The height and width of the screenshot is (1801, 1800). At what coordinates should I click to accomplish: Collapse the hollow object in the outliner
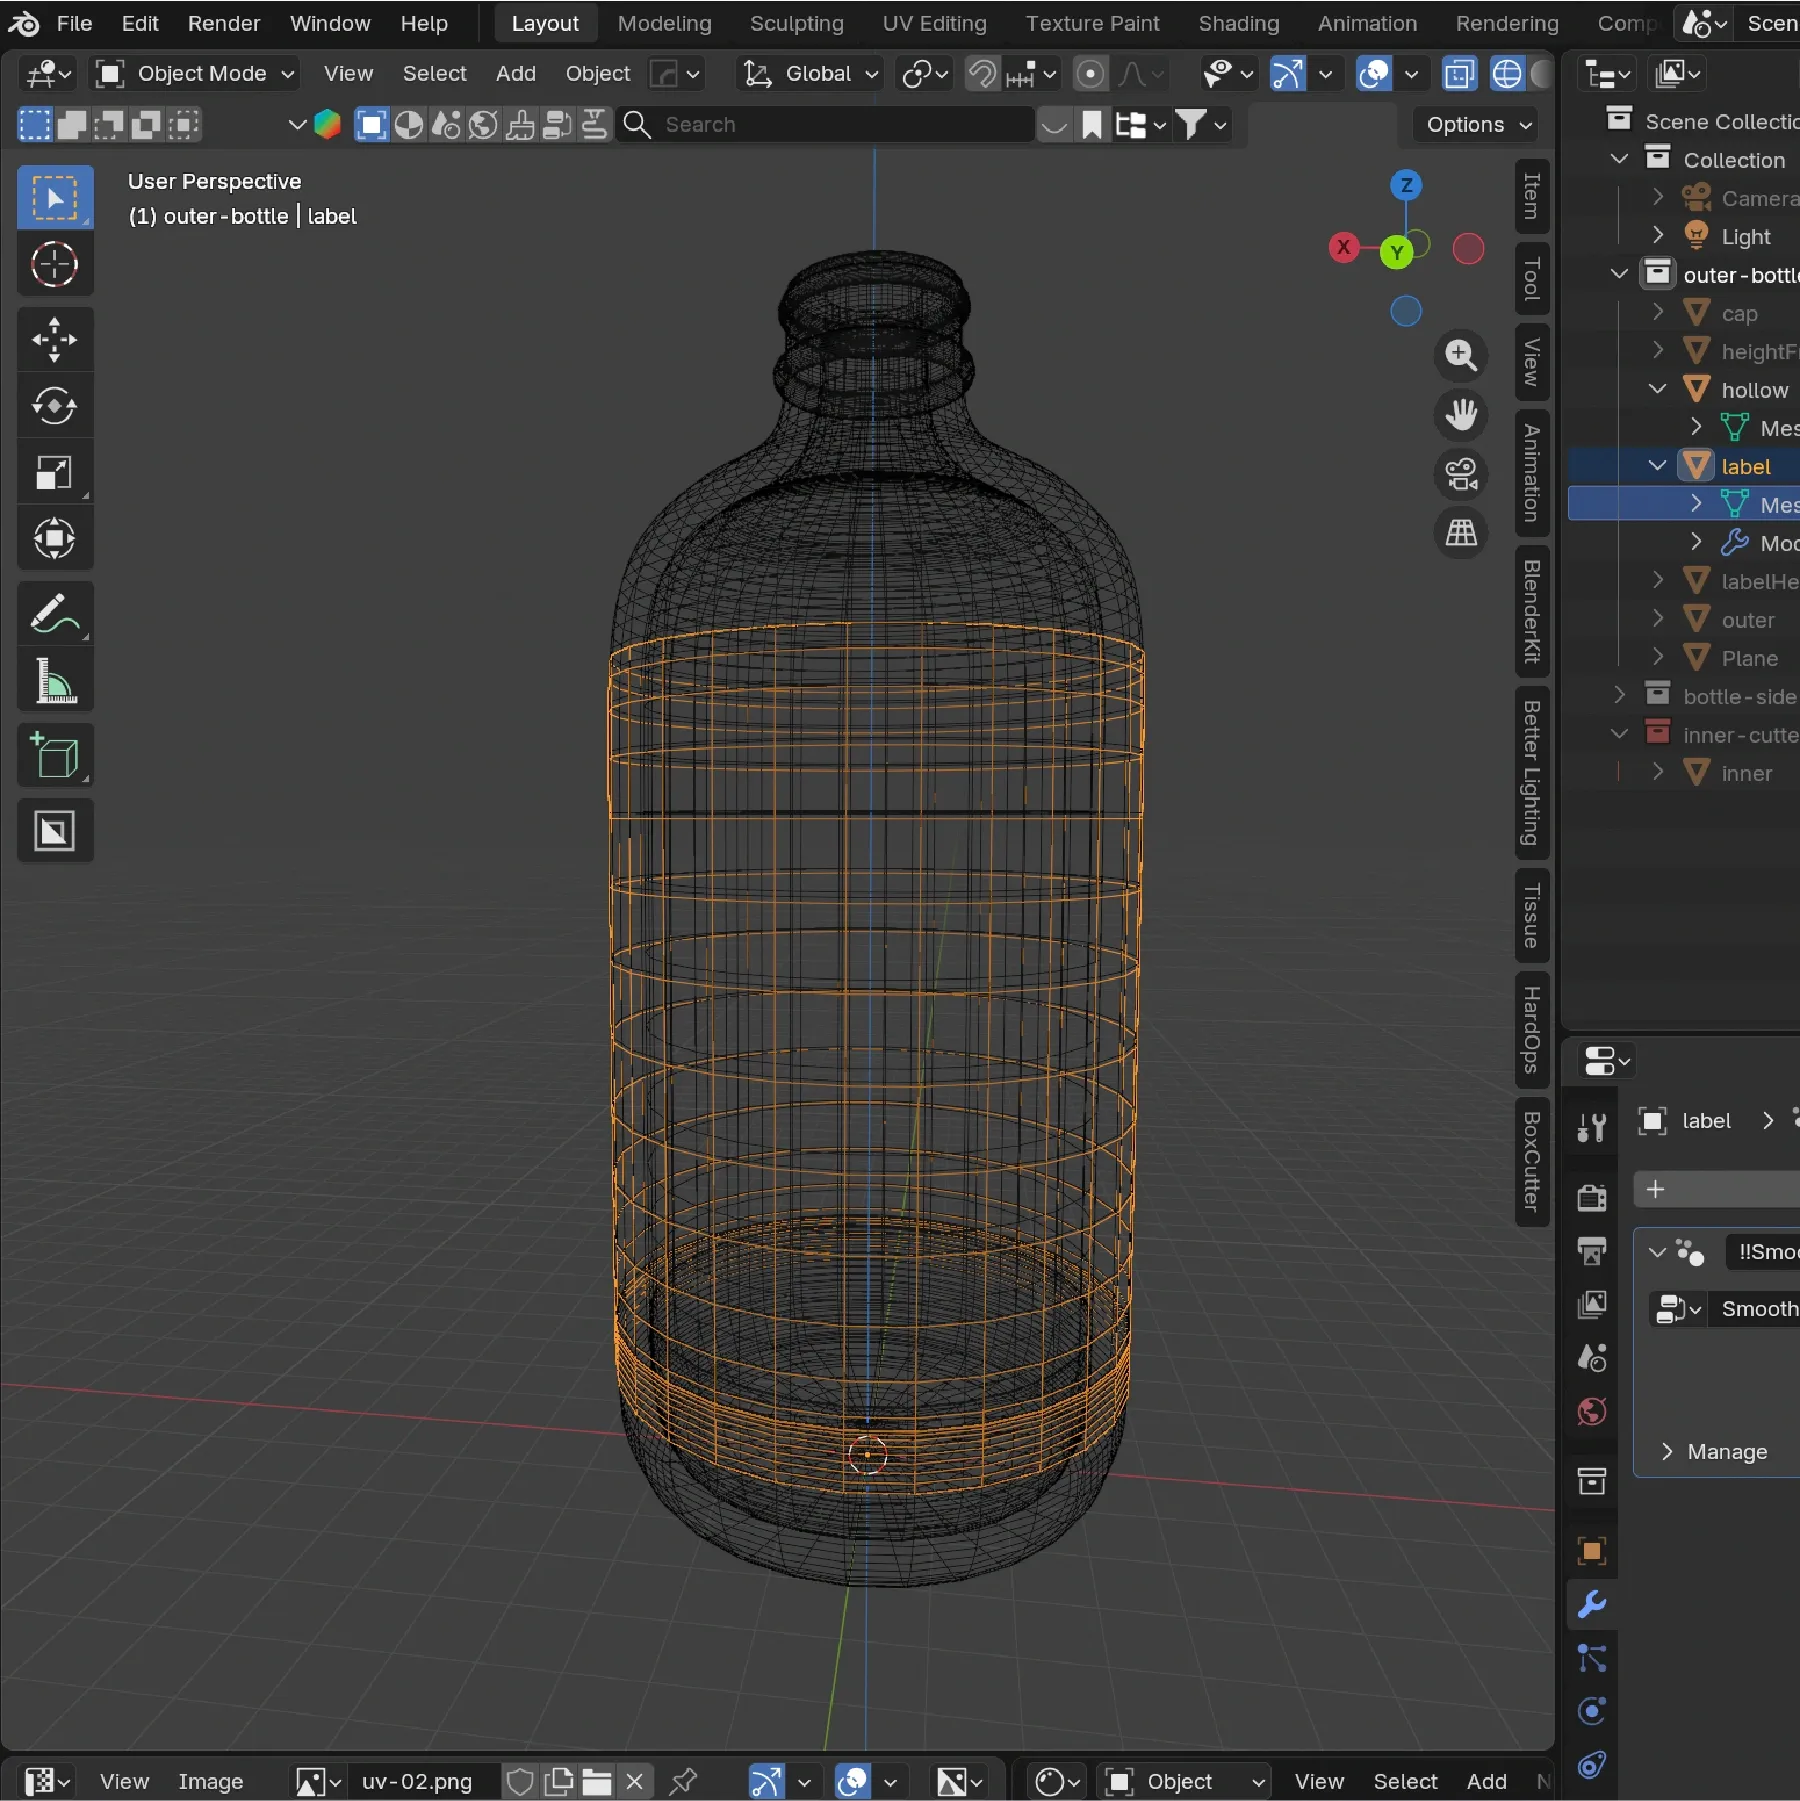coord(1658,389)
